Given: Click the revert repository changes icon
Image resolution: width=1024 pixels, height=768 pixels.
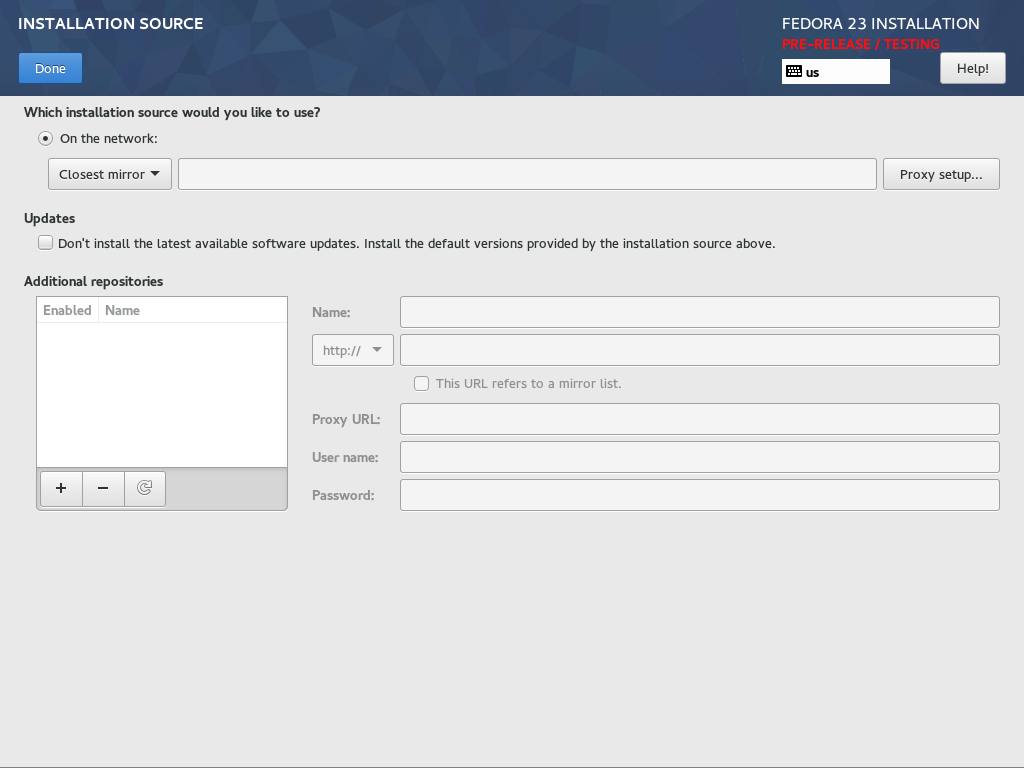Looking at the screenshot, I should coord(144,488).
